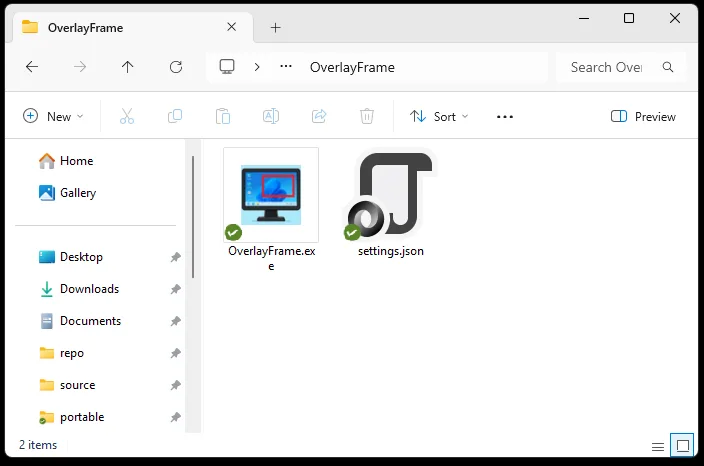Minimize the Explorer window
Image resolution: width=704 pixels, height=466 pixels.
(584, 18)
